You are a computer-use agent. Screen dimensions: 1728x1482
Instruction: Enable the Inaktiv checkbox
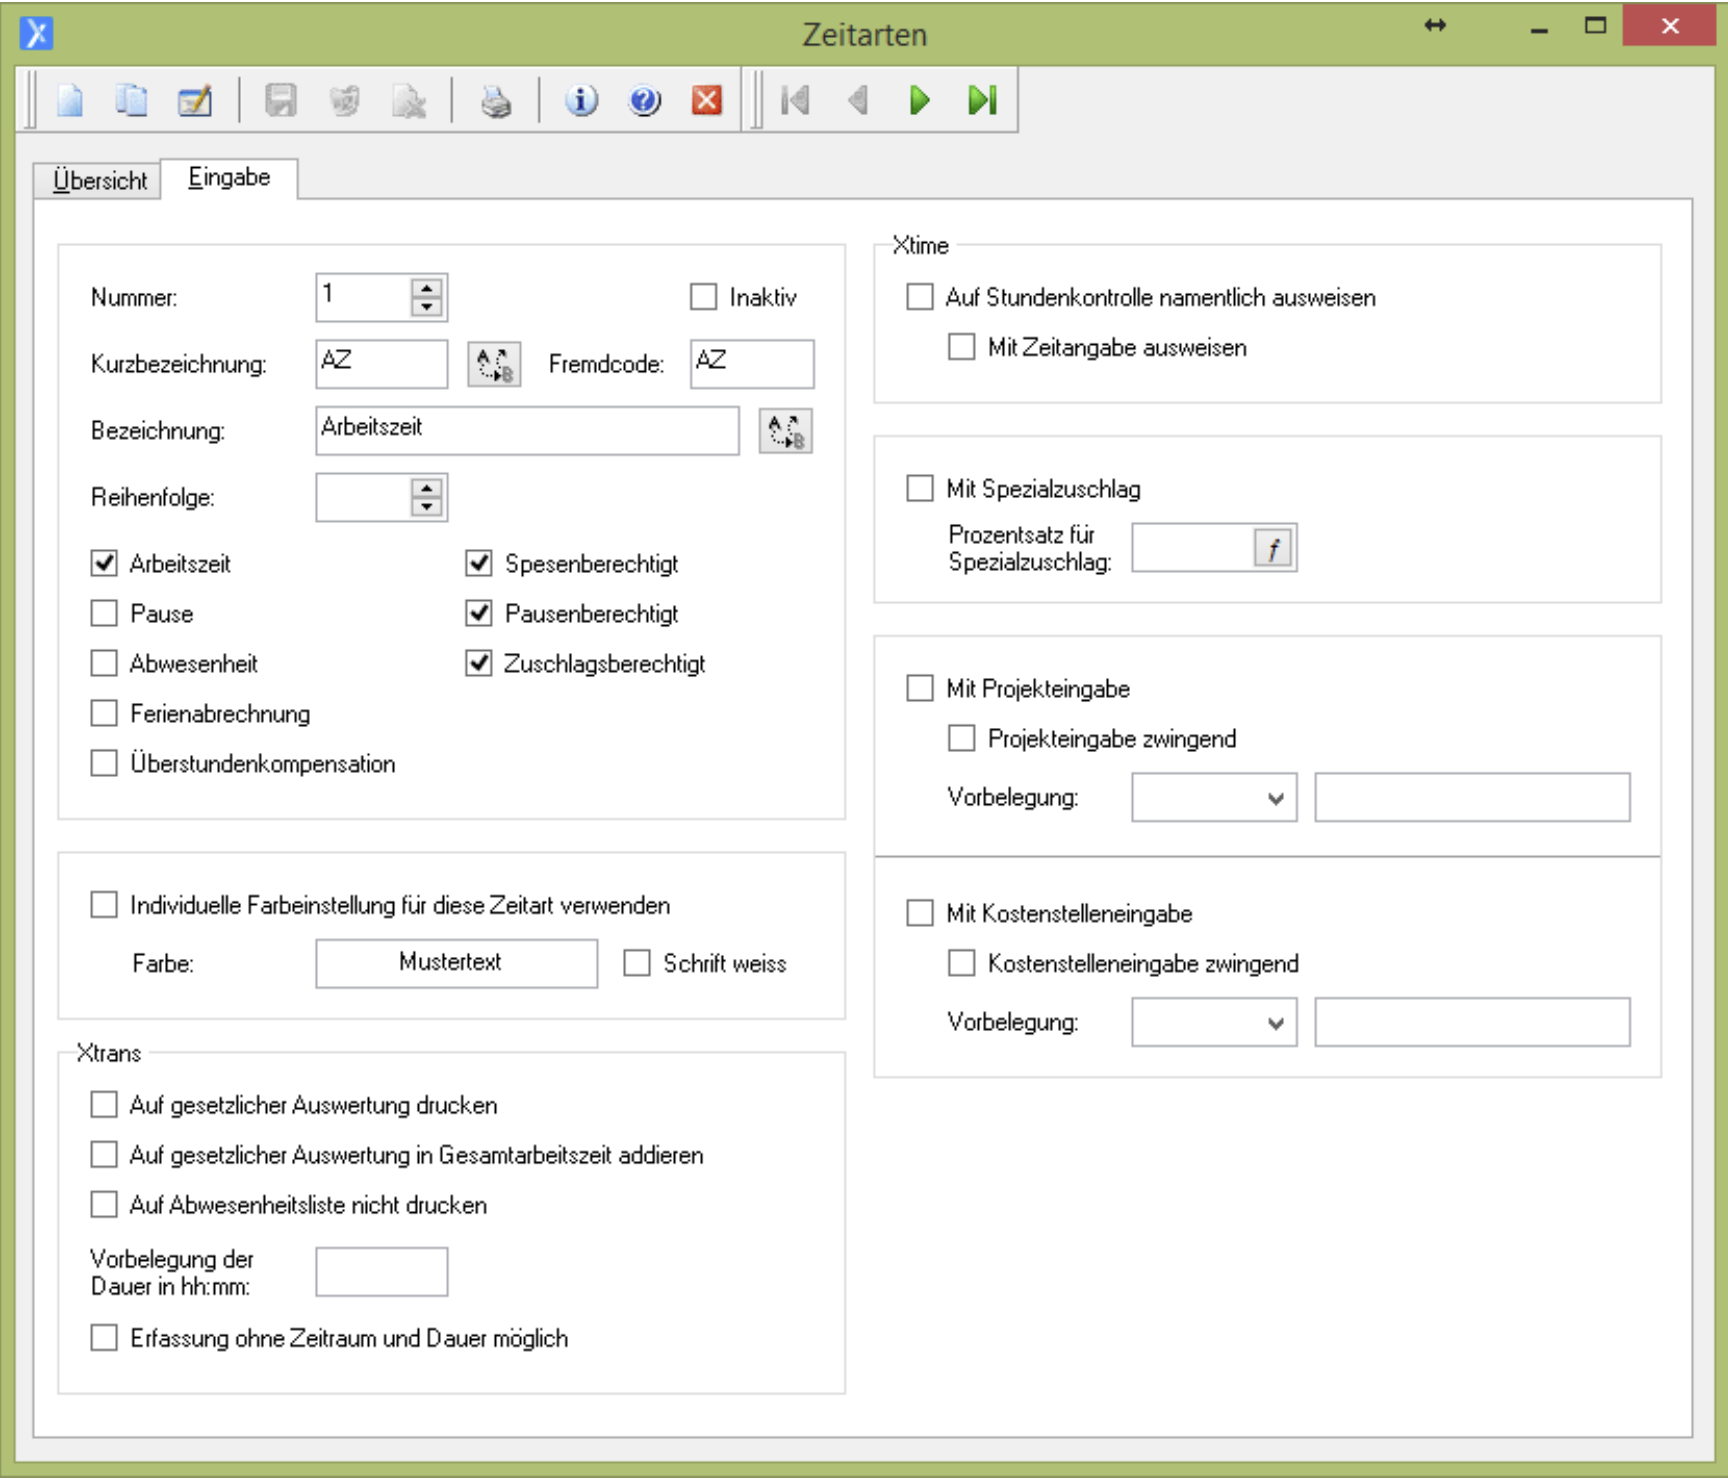(704, 297)
